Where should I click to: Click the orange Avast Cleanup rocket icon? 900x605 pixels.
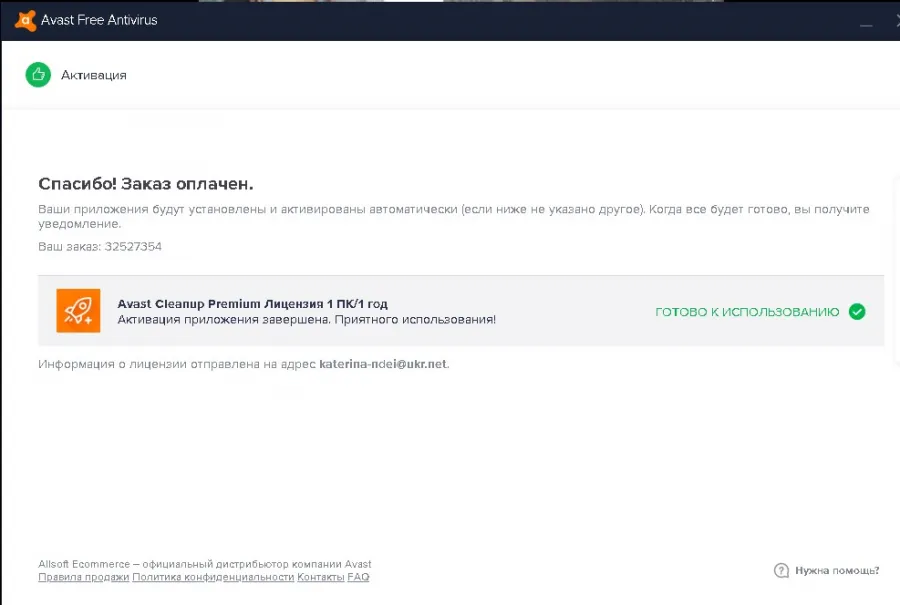click(78, 311)
